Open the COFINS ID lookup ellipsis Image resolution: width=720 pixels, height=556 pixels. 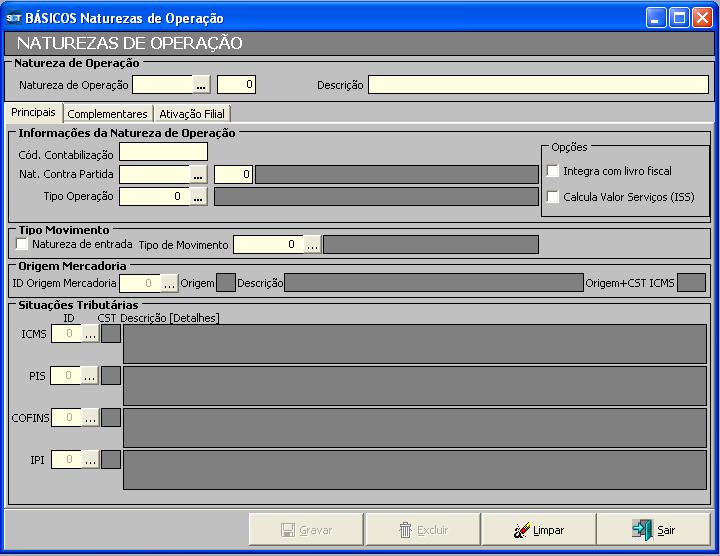90,417
